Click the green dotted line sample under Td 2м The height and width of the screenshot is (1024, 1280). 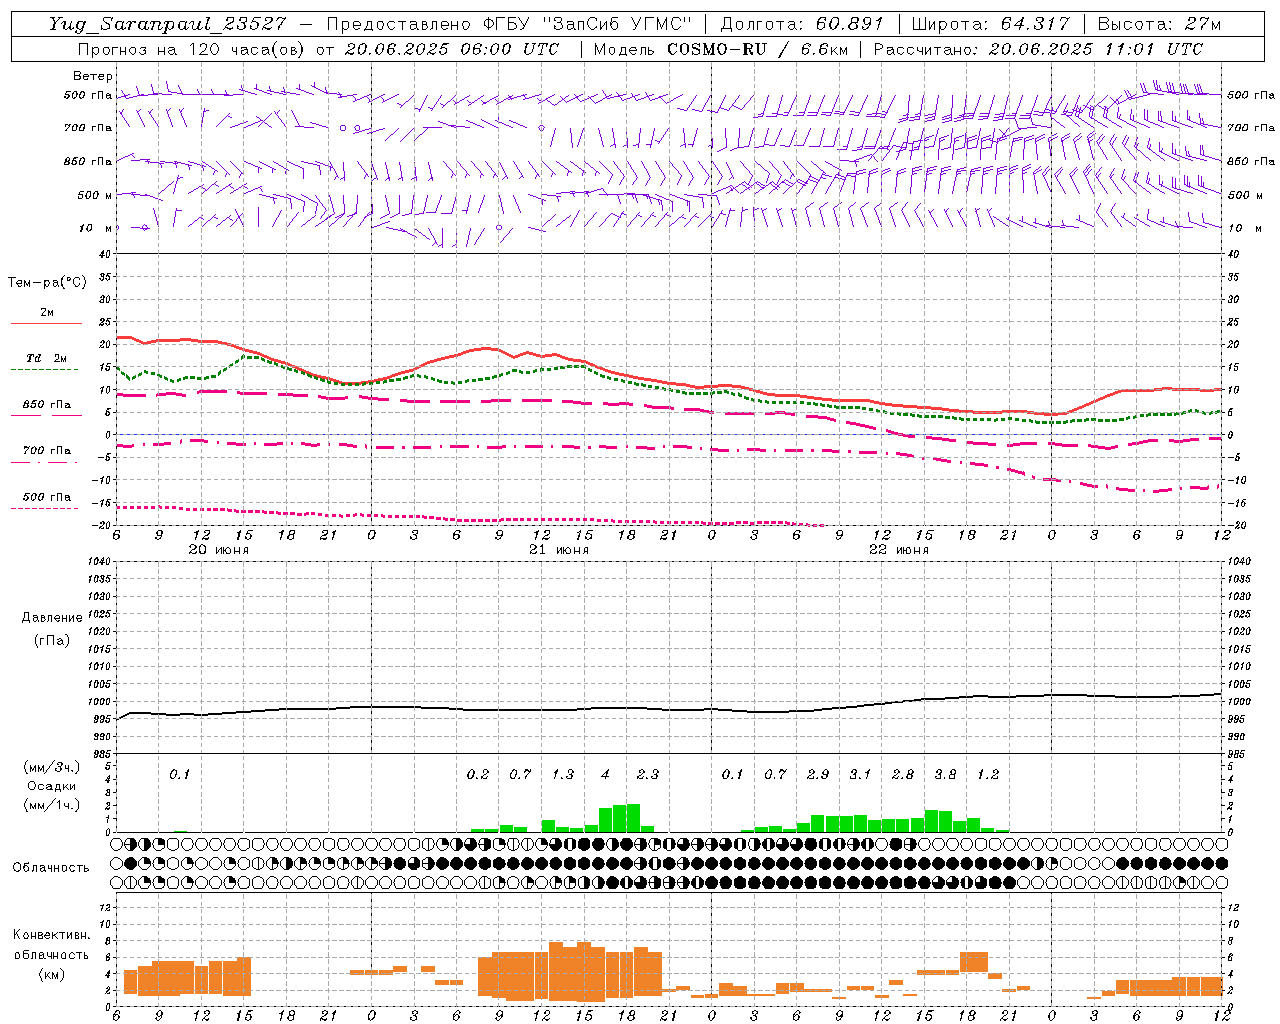tap(44, 370)
